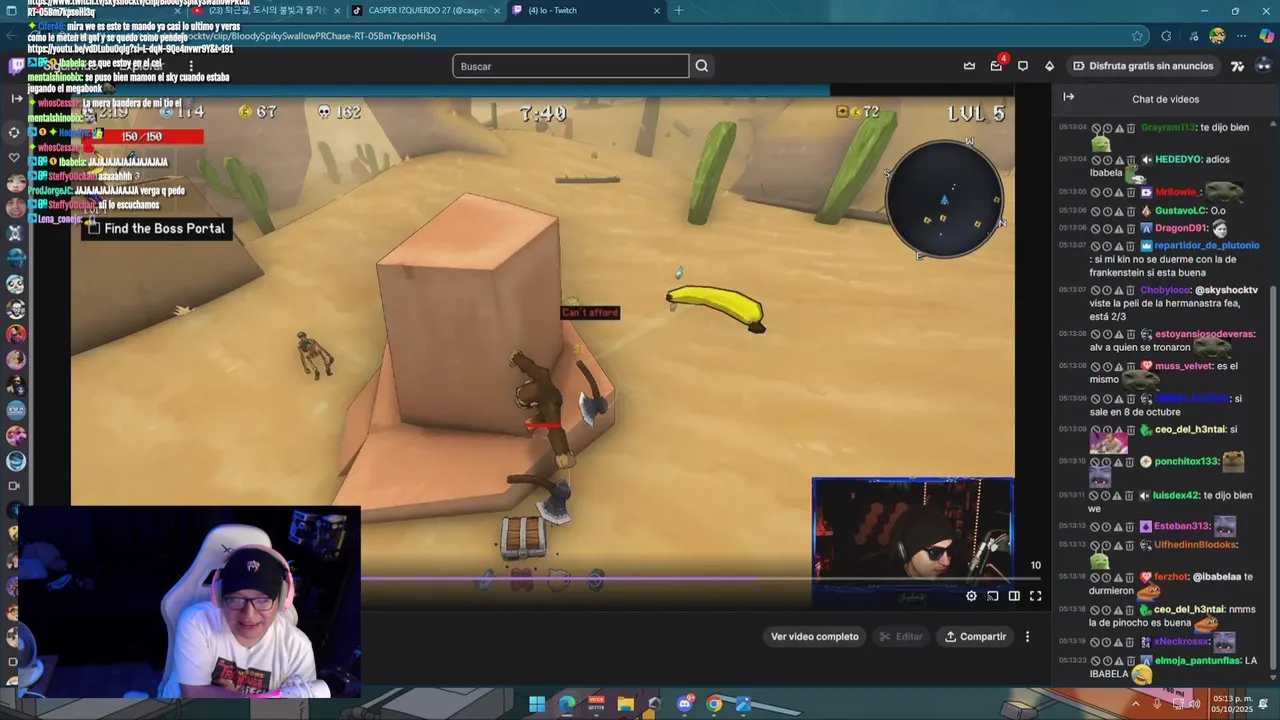Viewport: 1280px width, 720px height.
Task: Click the Compartir share button
Action: (976, 636)
